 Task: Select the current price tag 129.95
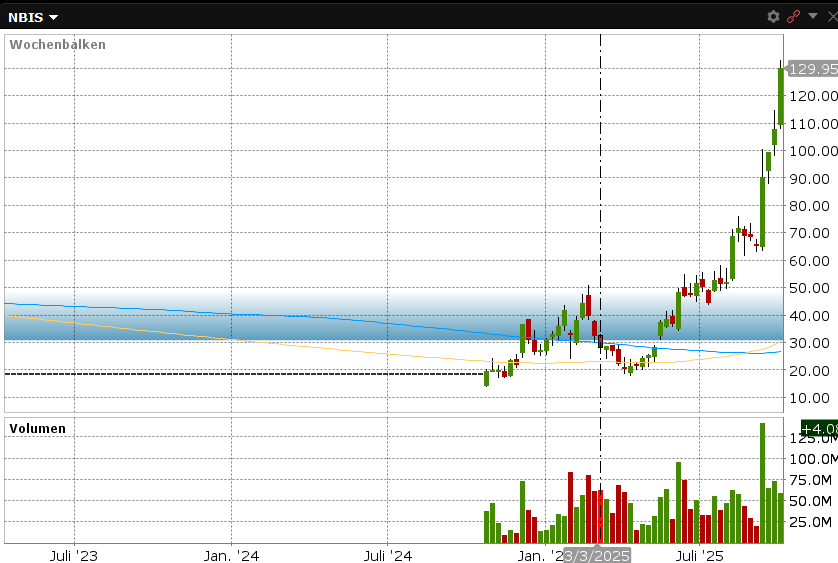(813, 69)
